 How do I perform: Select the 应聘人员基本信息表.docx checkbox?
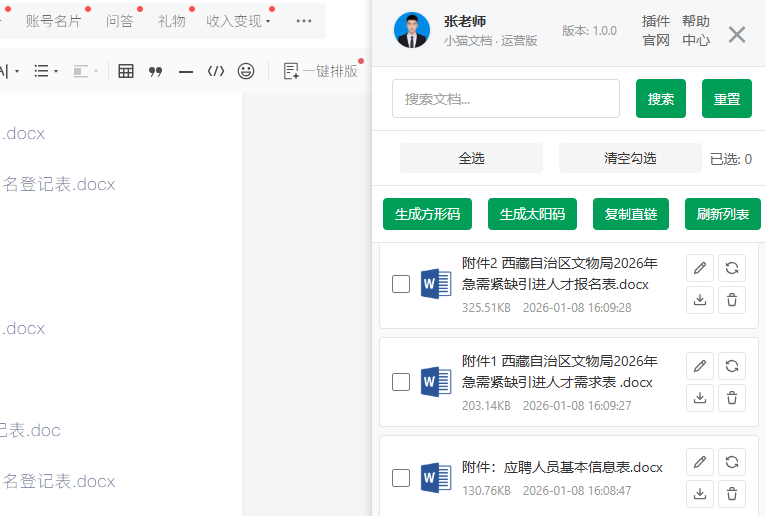coord(401,478)
